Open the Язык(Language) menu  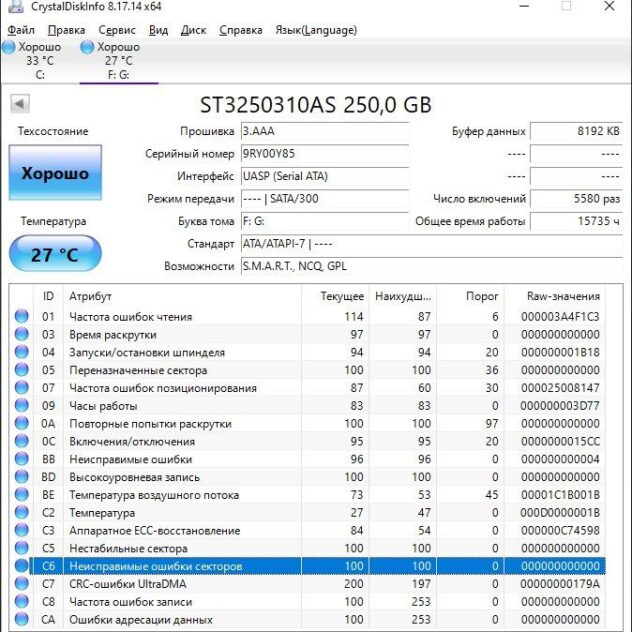click(315, 30)
